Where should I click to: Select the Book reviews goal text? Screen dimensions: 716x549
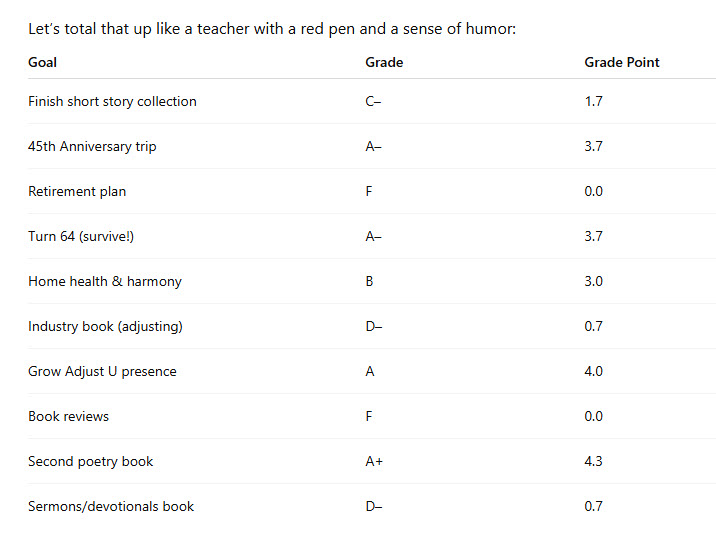(x=68, y=416)
